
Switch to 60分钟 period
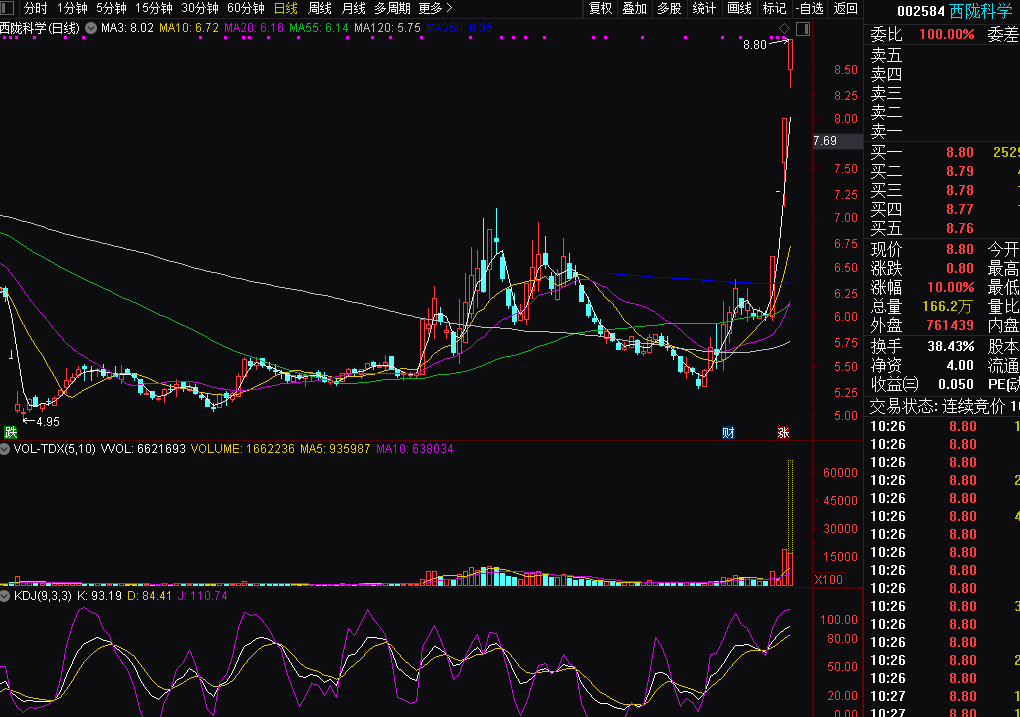click(246, 8)
